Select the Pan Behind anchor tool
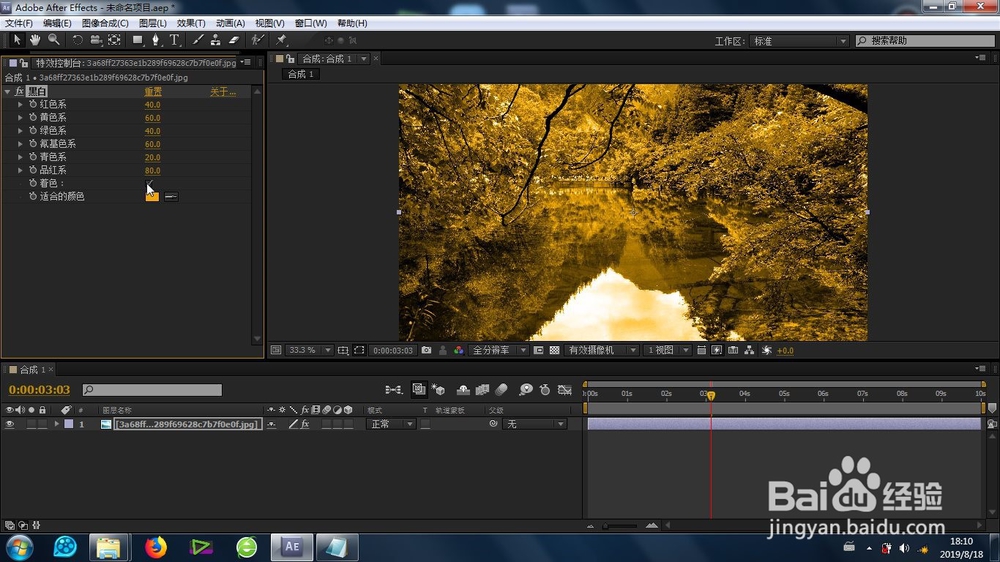Screen dimensions: 1000x562 (x=114, y=40)
